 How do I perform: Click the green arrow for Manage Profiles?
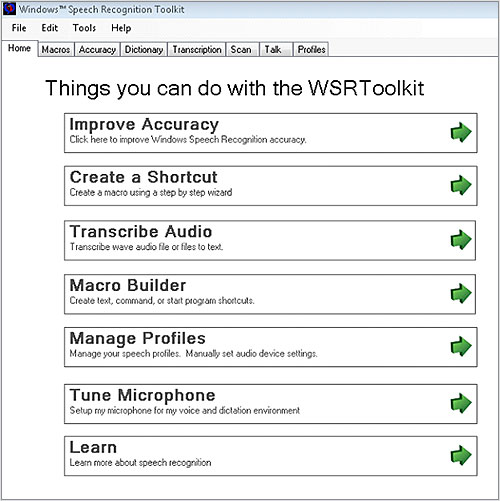(461, 346)
